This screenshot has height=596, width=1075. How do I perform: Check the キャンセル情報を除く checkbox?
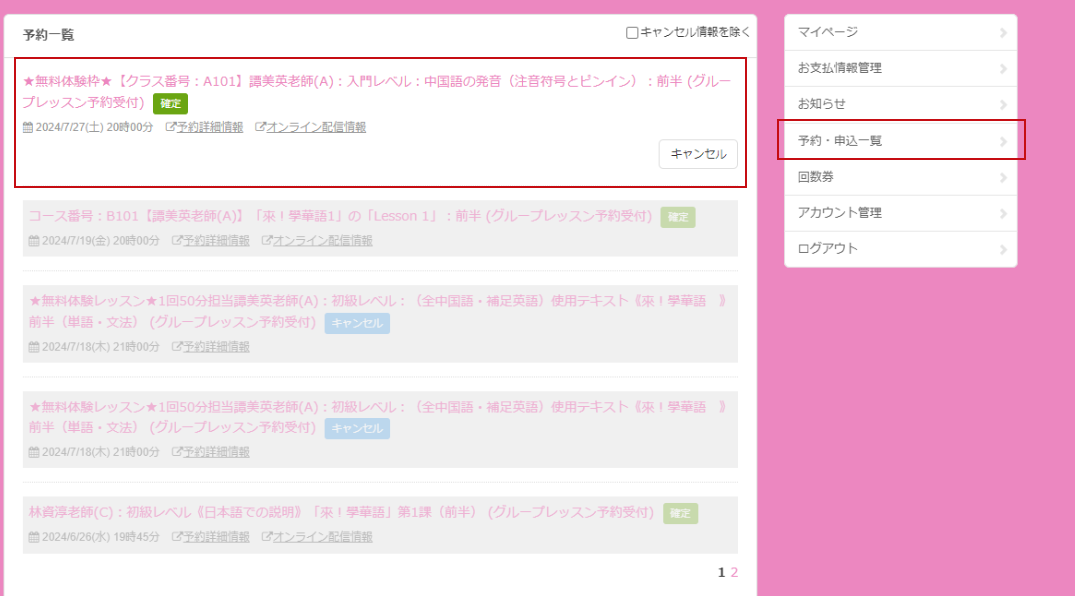pos(632,33)
